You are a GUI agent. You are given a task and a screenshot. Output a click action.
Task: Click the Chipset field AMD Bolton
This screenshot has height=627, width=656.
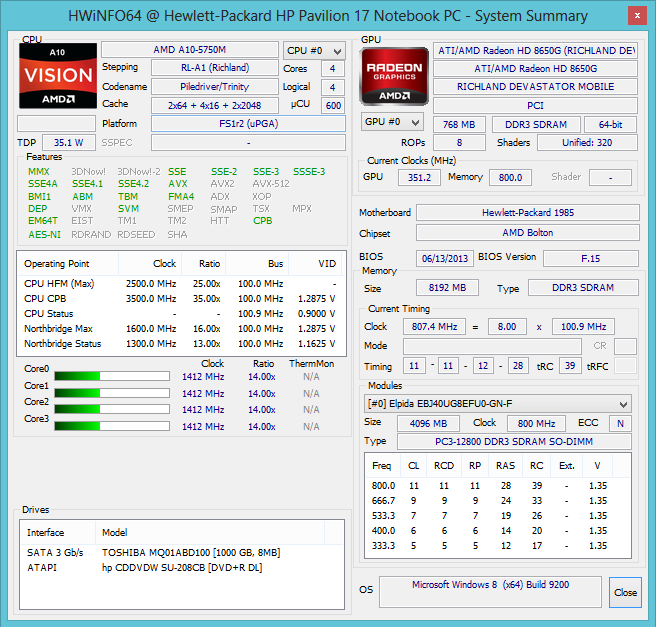pyautogui.click(x=528, y=233)
